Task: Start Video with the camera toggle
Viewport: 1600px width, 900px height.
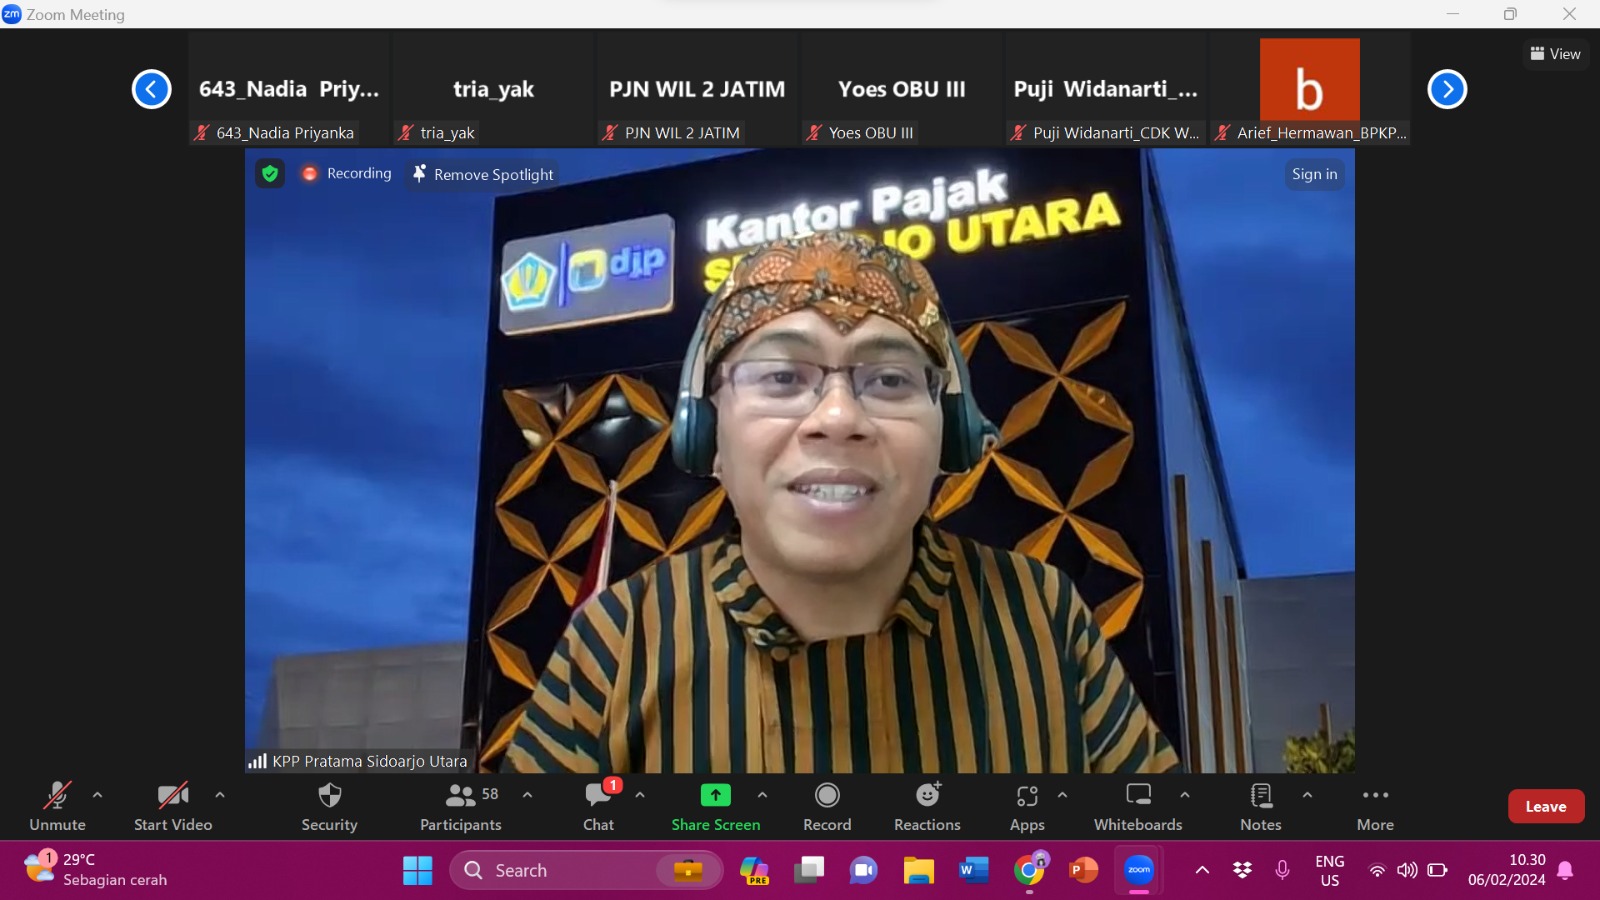Action: click(172, 796)
